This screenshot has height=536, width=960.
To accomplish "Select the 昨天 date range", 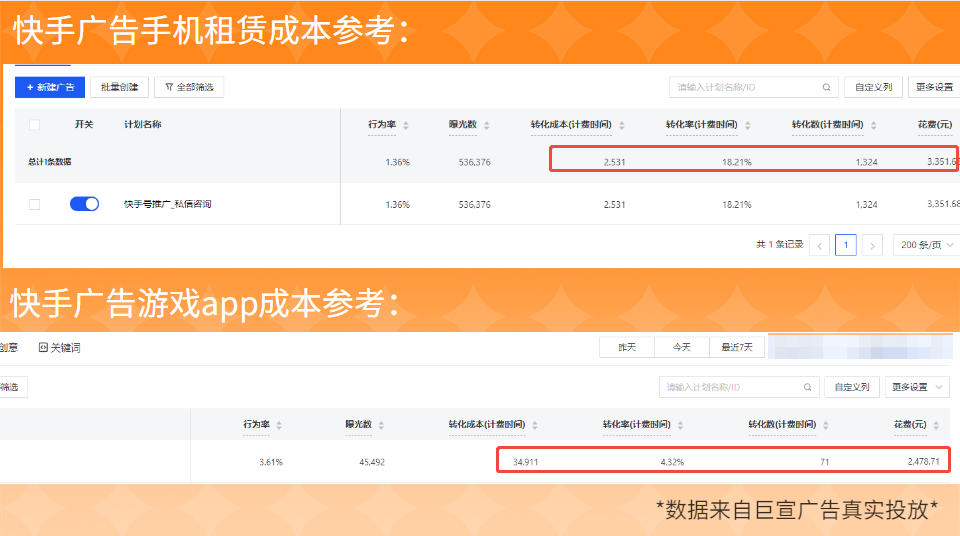I will click(x=627, y=347).
